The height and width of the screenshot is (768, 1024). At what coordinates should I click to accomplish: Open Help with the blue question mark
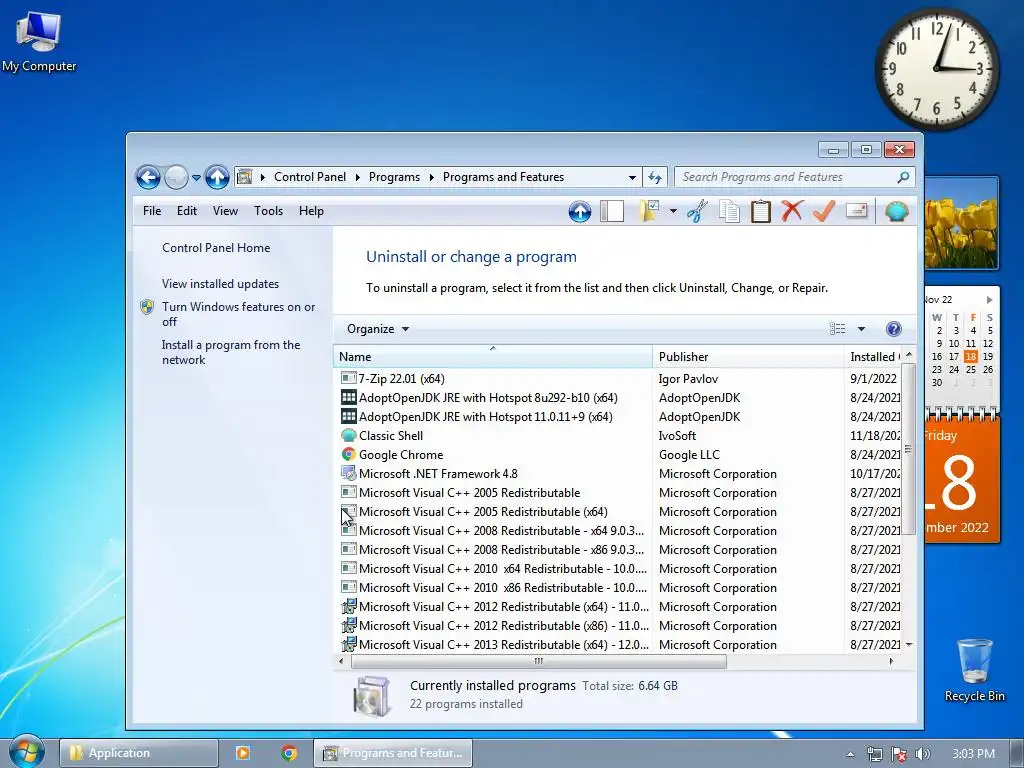(x=893, y=329)
